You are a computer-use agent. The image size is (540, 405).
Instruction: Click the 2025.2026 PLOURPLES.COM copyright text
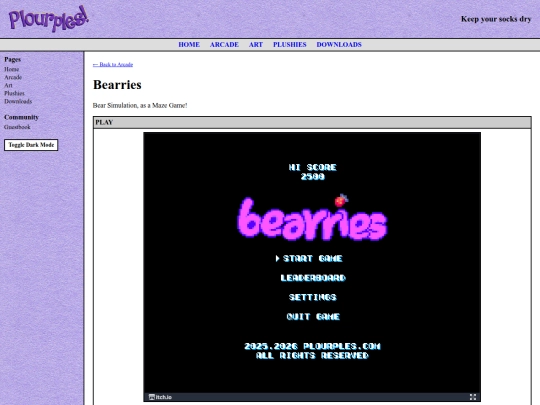tap(312, 346)
